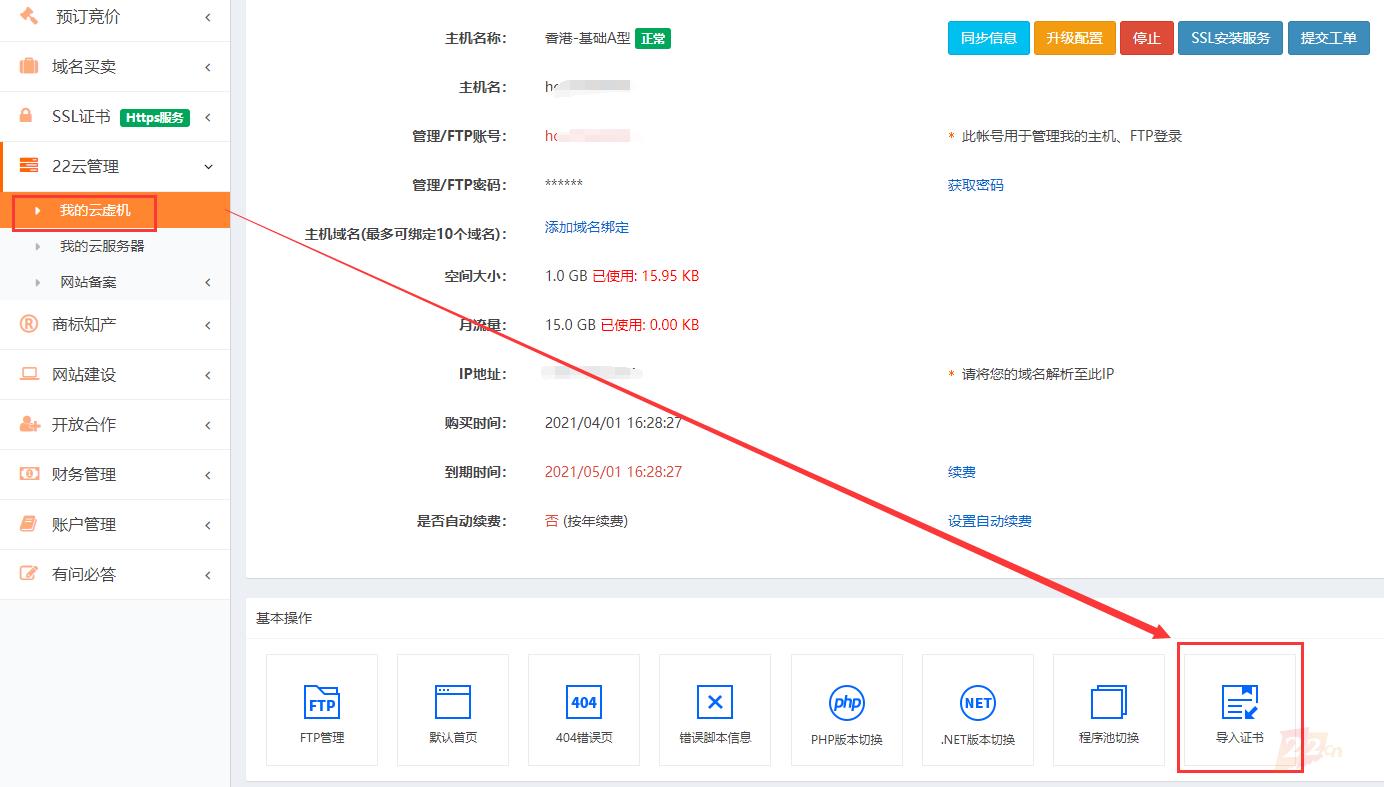Open the 财务管理 menu label
The width and height of the screenshot is (1384, 787).
(84, 475)
